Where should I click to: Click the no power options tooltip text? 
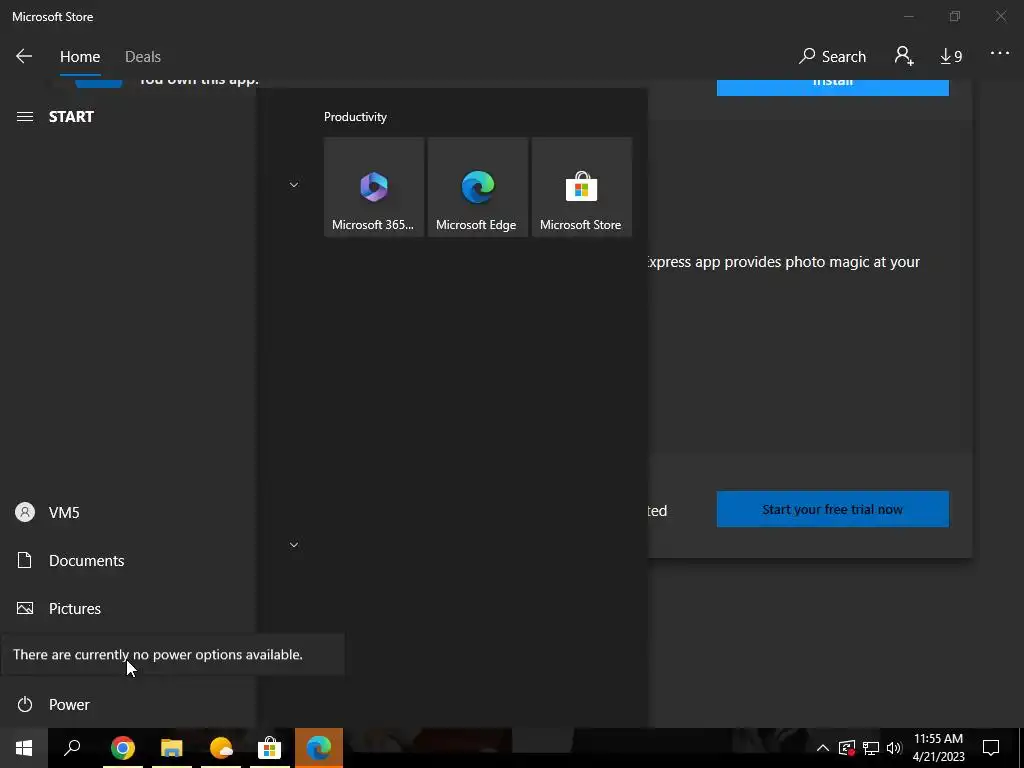tap(158, 654)
